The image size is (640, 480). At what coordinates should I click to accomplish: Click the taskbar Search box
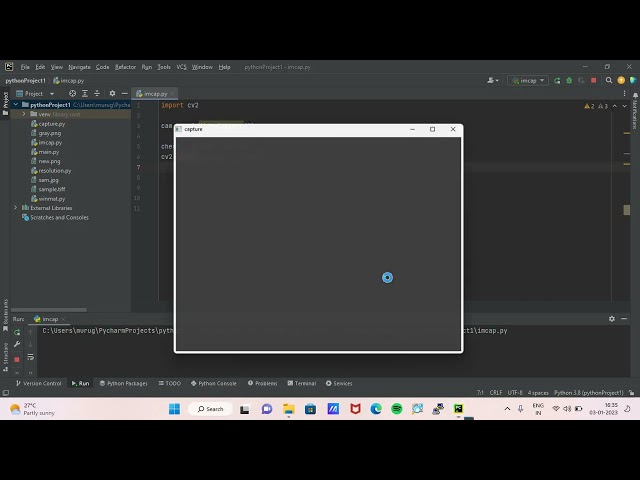(210, 409)
